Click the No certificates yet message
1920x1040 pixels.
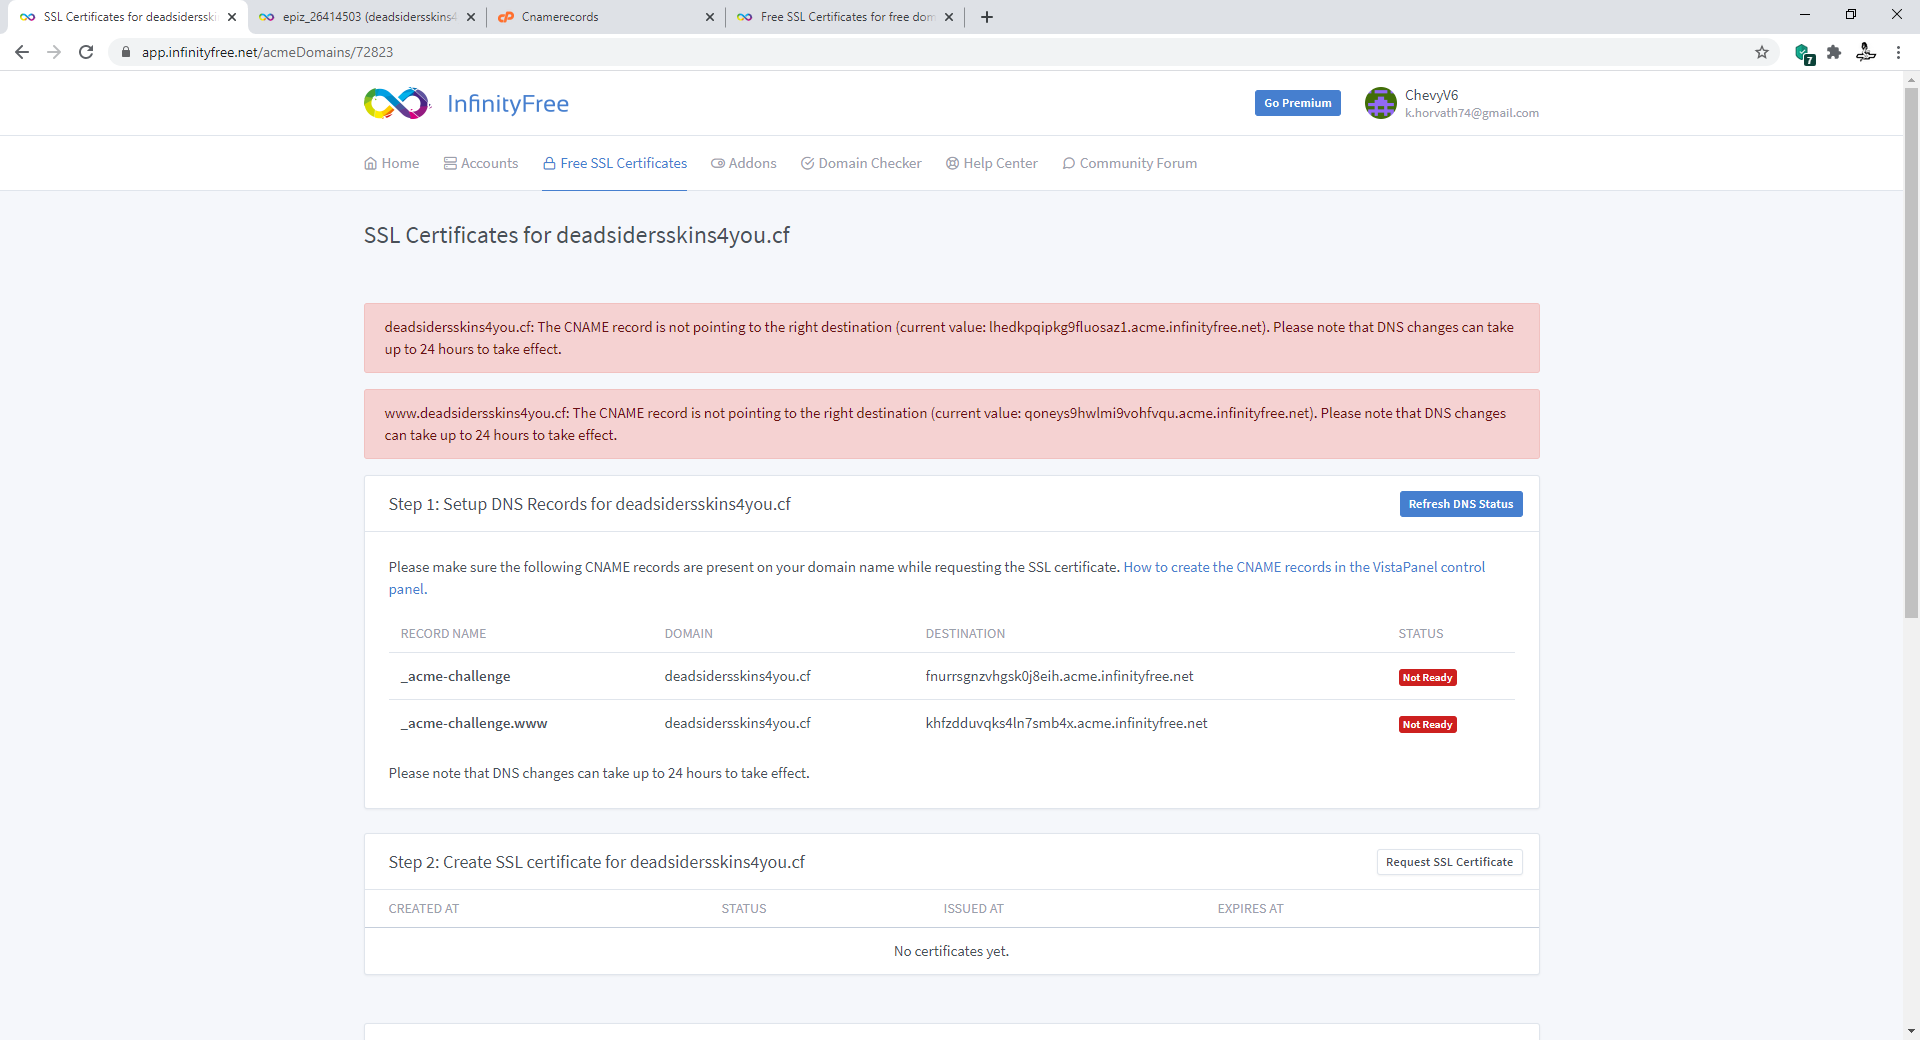(951, 951)
